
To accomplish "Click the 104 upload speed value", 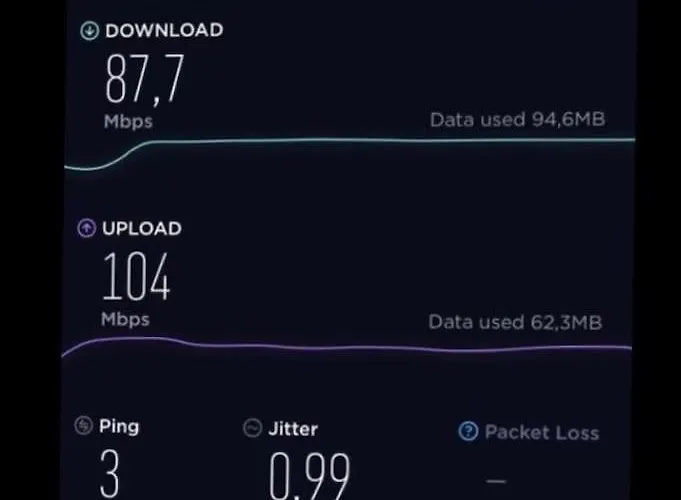I will coord(136,276).
